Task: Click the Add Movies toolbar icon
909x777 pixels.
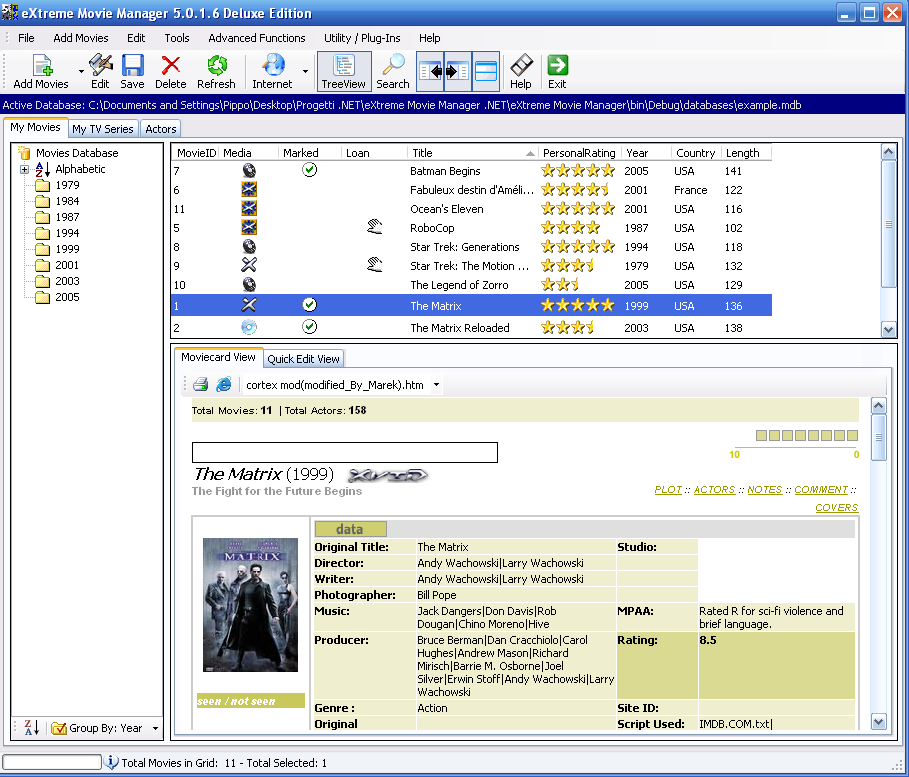Action: (x=41, y=70)
